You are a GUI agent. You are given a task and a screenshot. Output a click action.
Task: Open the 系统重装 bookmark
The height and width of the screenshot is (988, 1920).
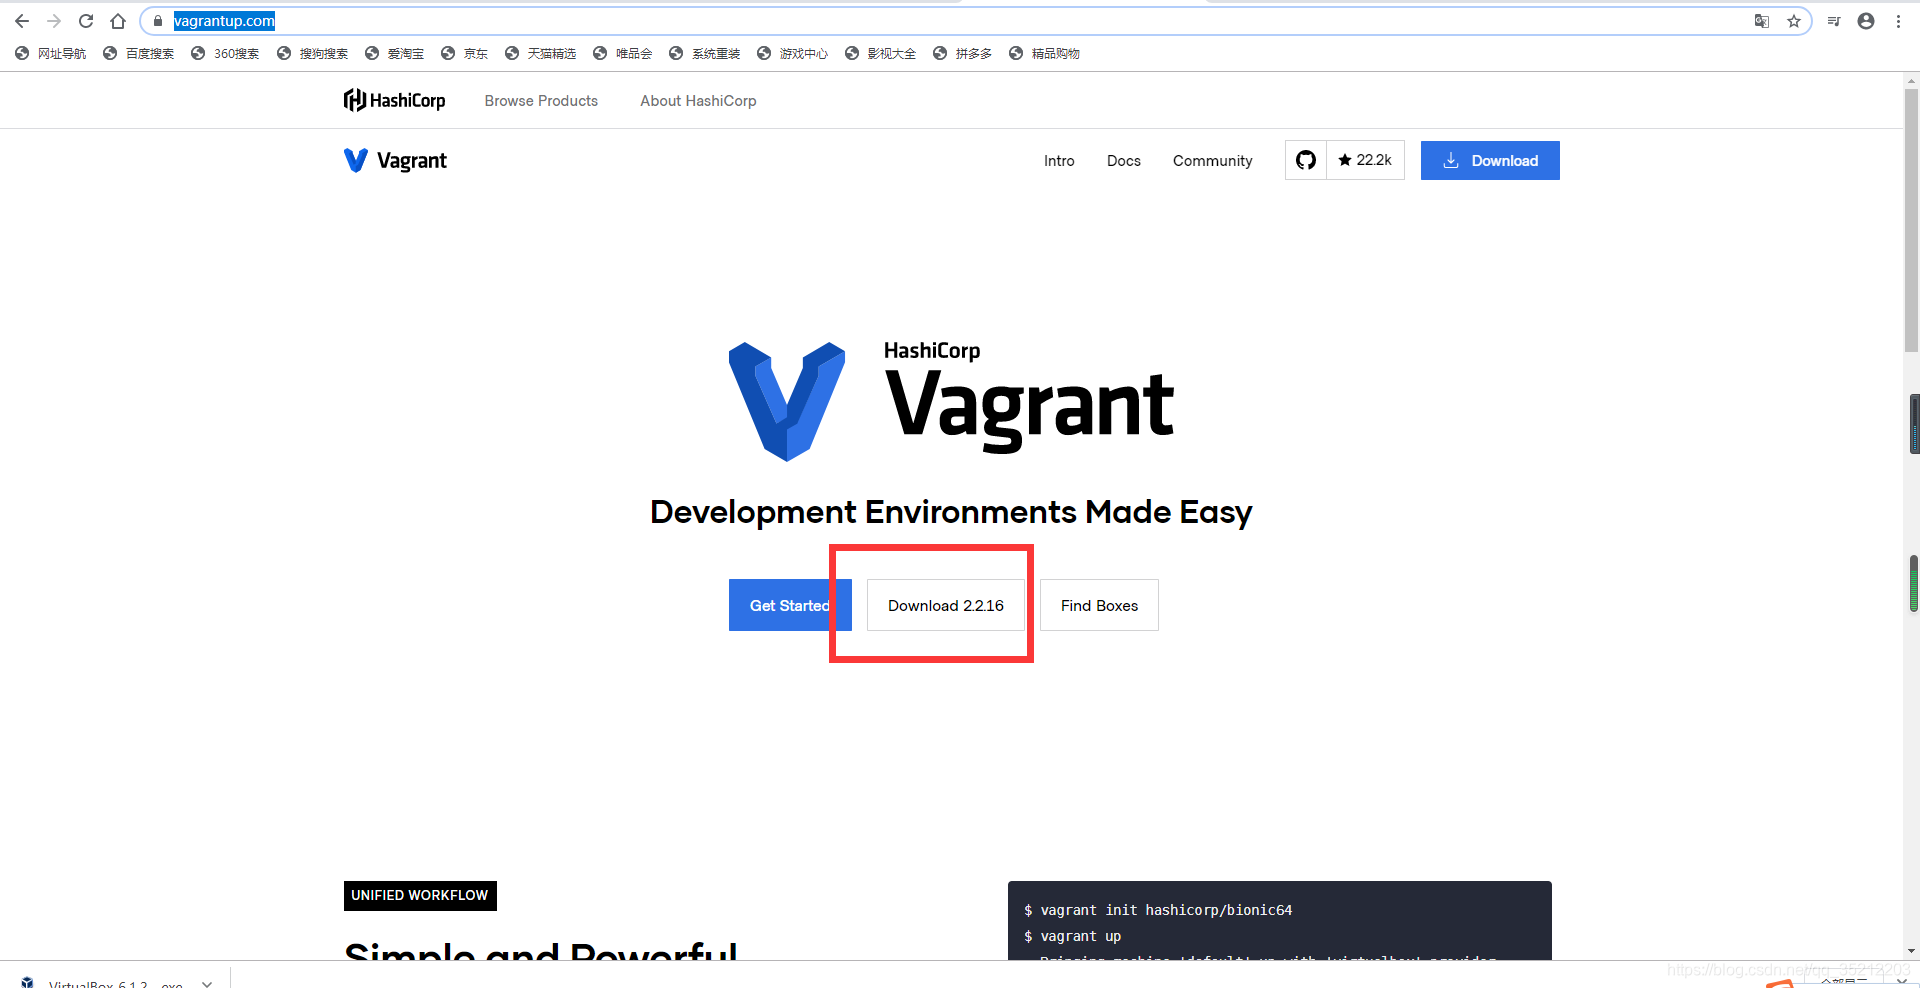(705, 53)
